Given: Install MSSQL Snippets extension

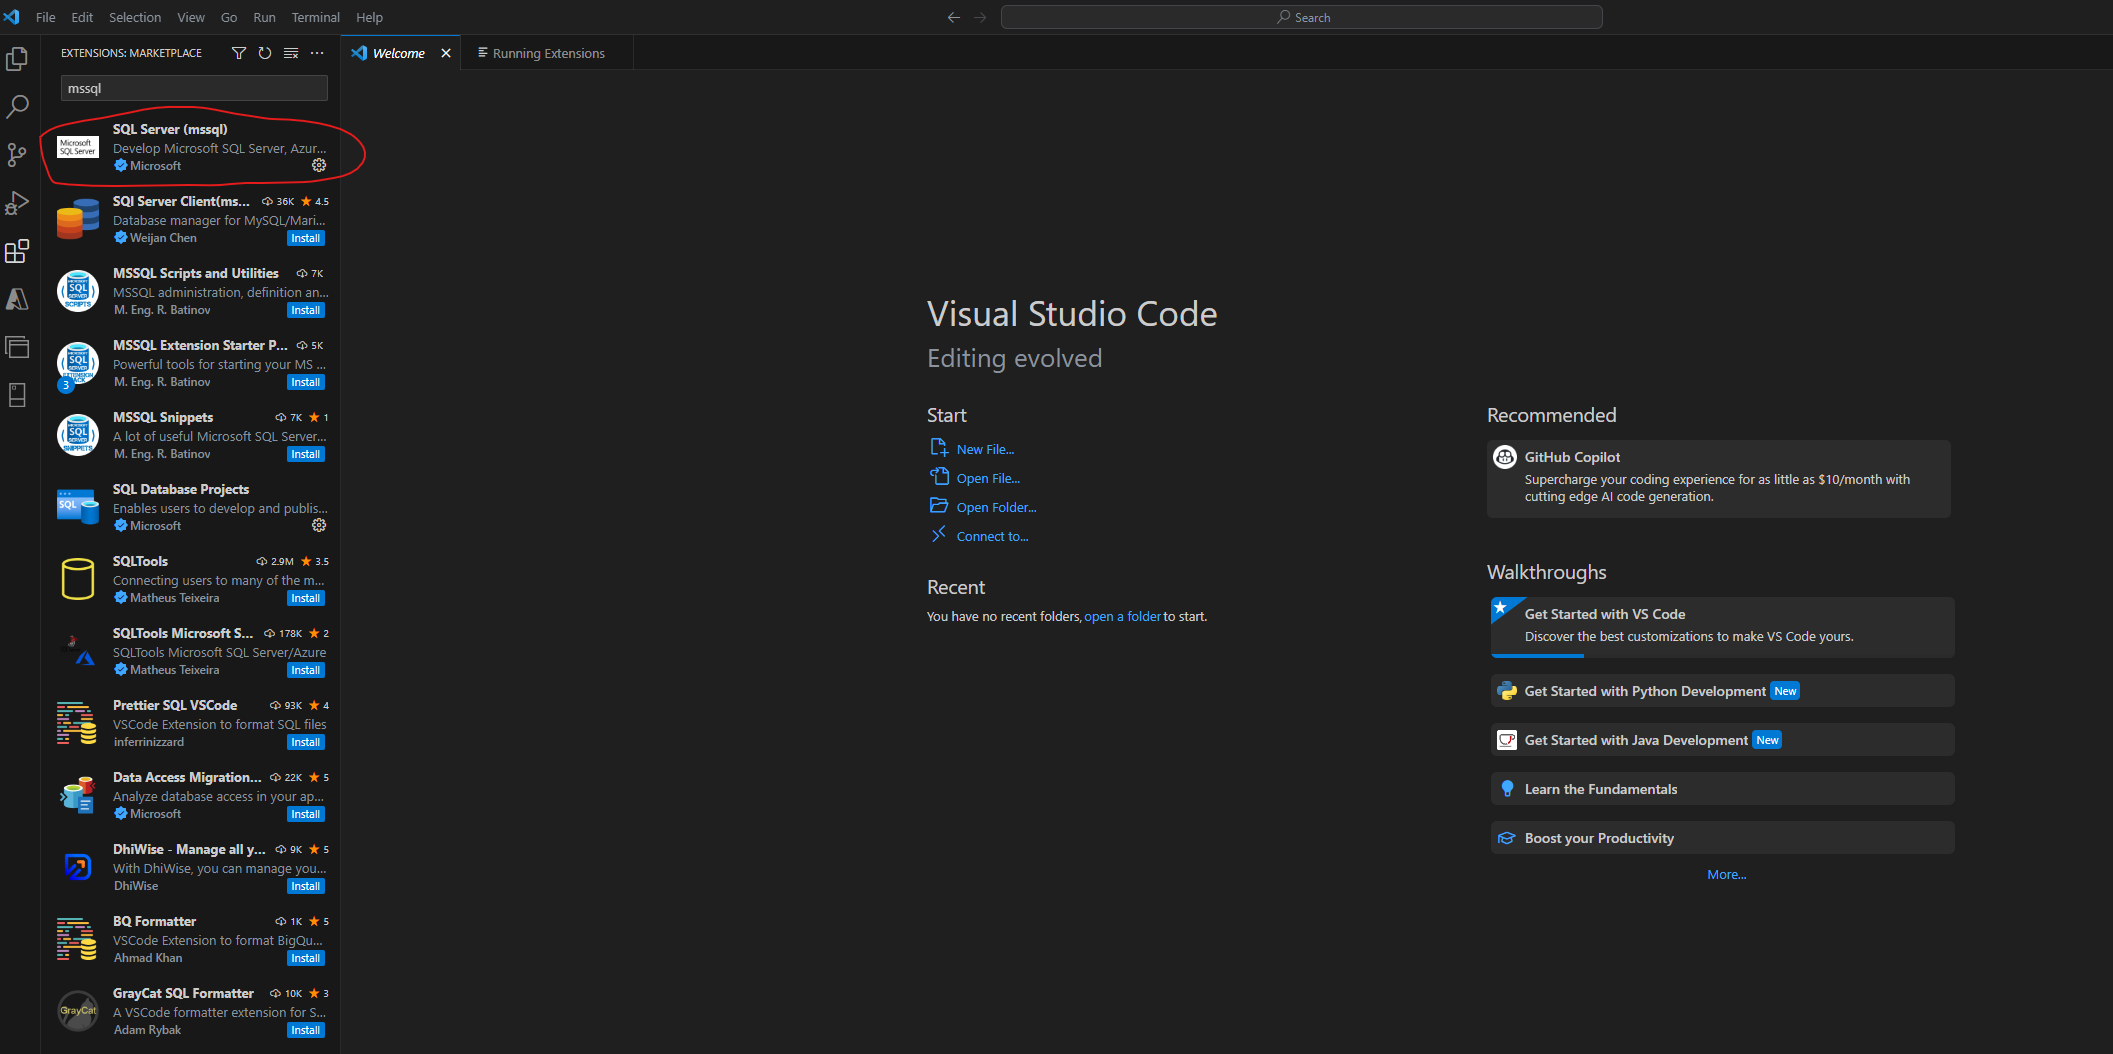Looking at the screenshot, I should click(x=306, y=454).
